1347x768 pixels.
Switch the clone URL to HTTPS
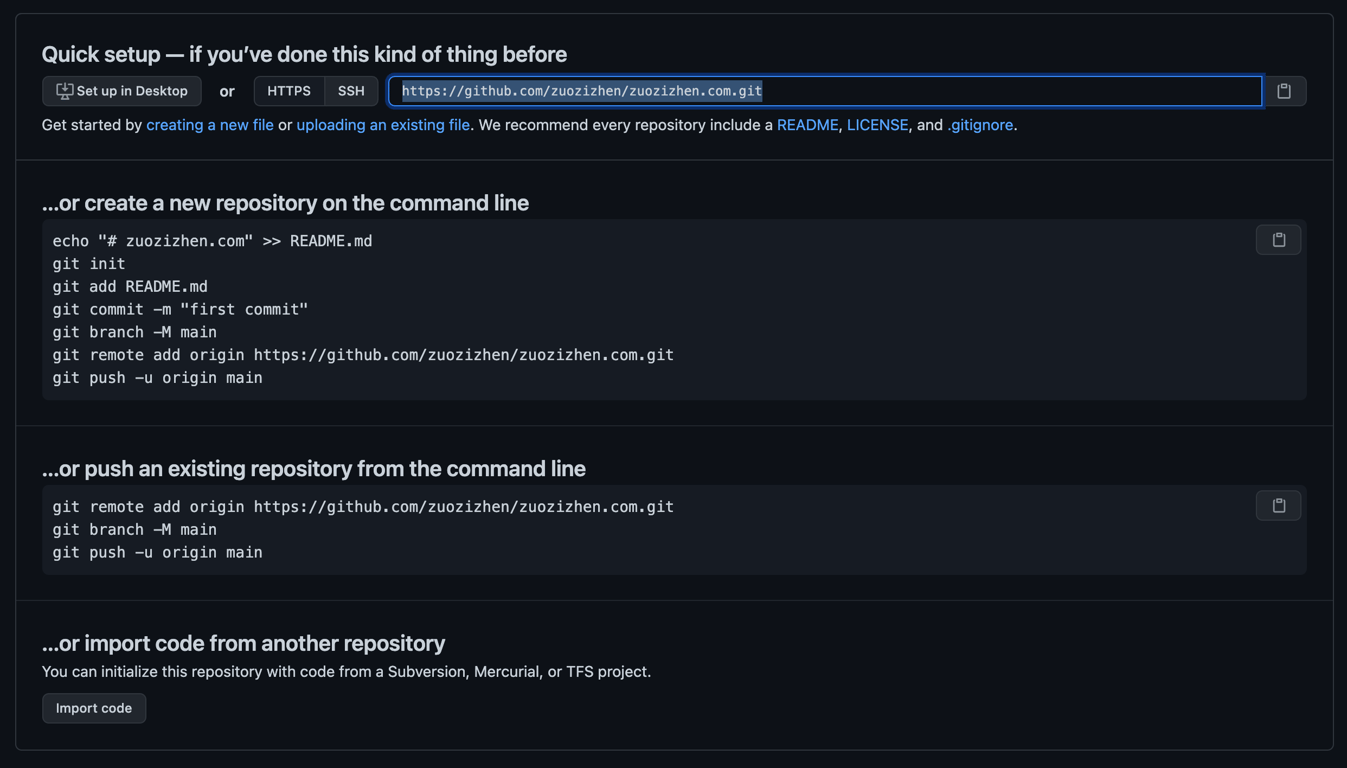coord(289,91)
